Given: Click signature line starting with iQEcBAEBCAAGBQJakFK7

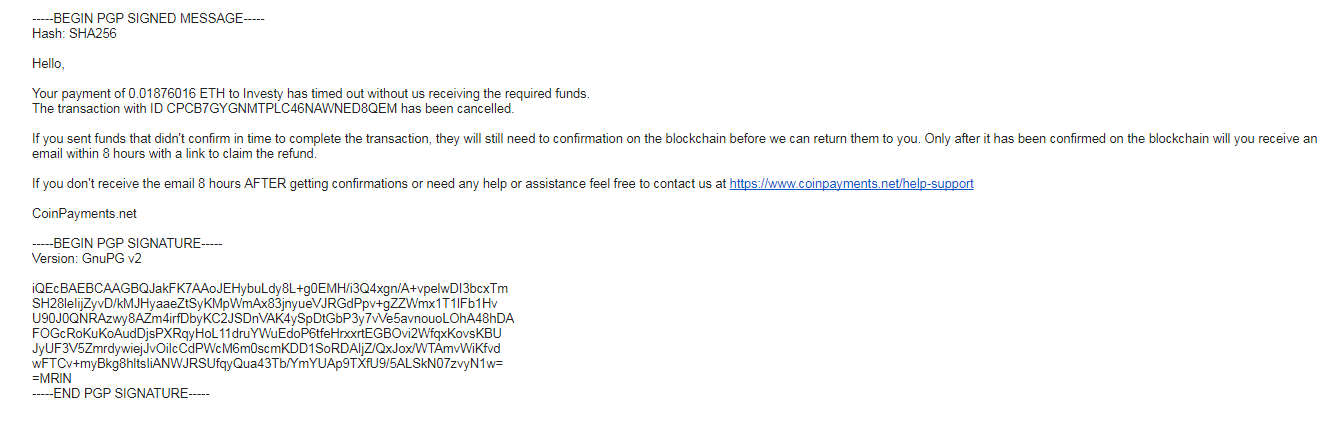Looking at the screenshot, I should point(270,289).
